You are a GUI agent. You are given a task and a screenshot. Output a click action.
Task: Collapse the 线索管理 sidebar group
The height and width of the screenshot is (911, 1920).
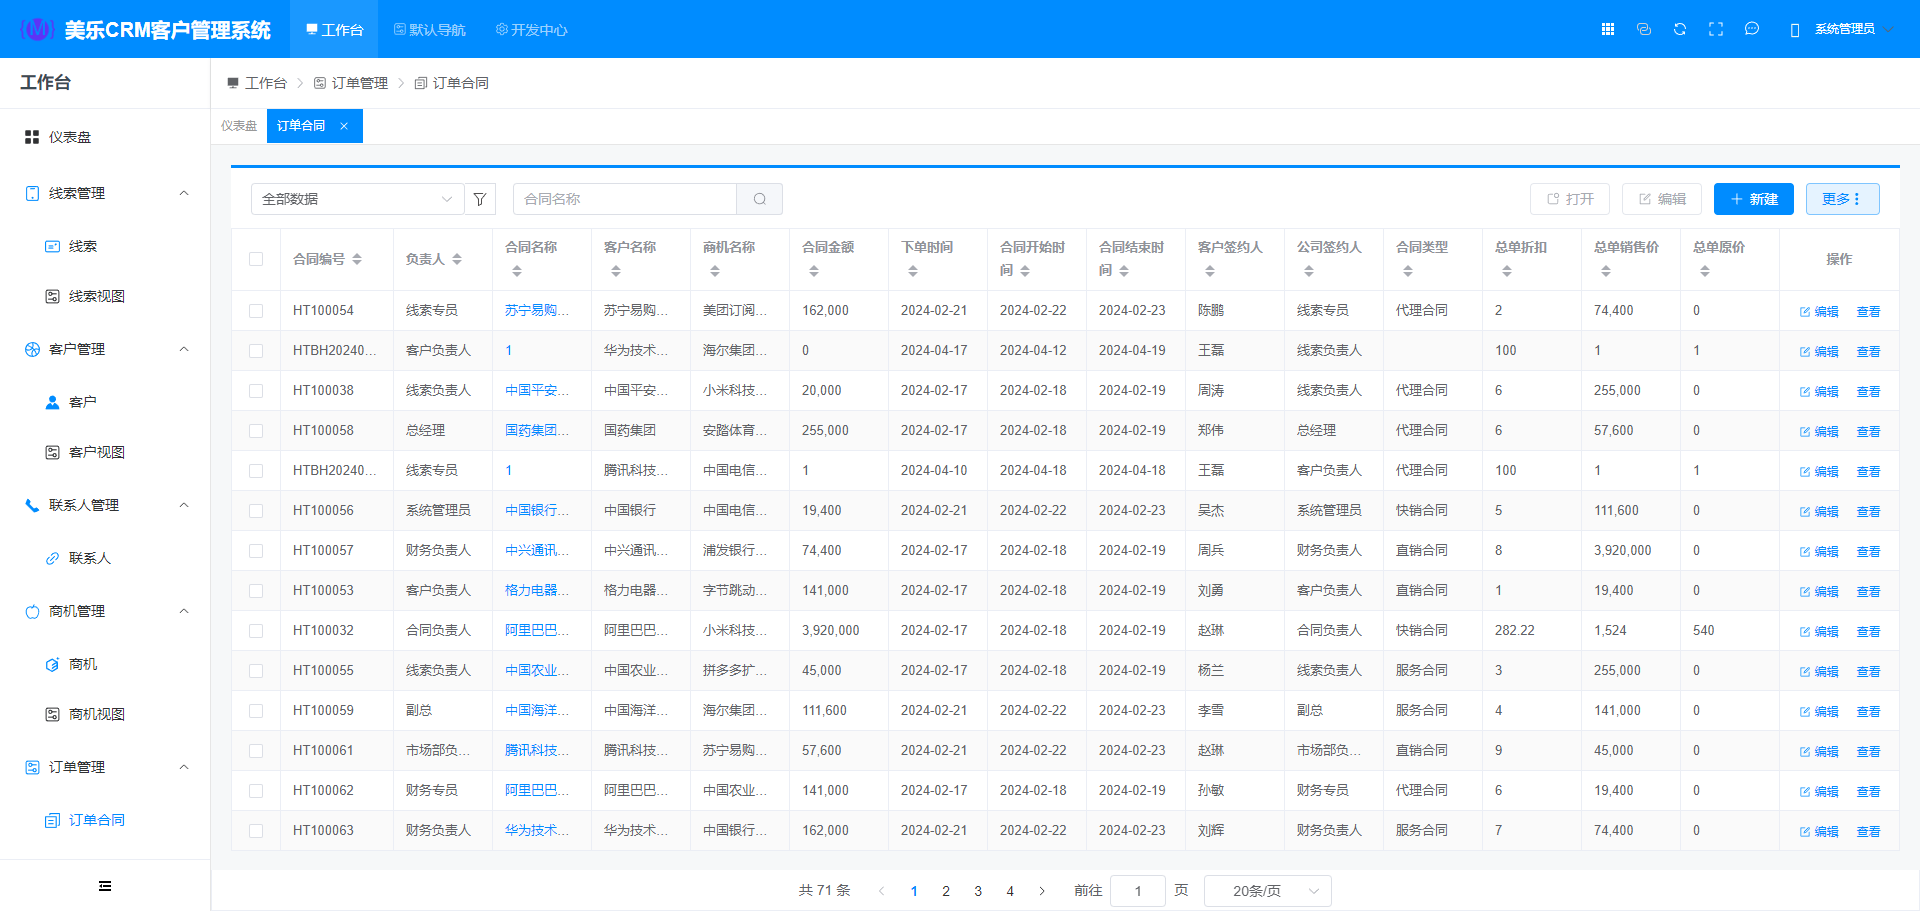[184, 193]
